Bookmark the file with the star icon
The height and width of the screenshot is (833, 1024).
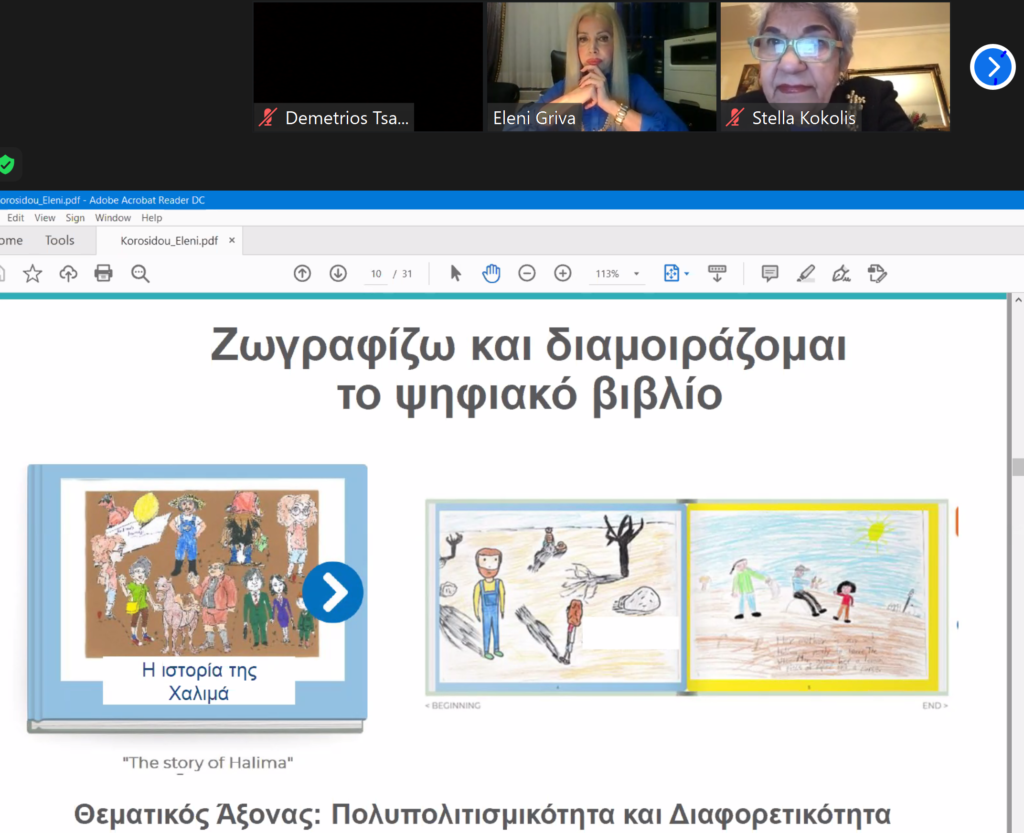point(32,273)
